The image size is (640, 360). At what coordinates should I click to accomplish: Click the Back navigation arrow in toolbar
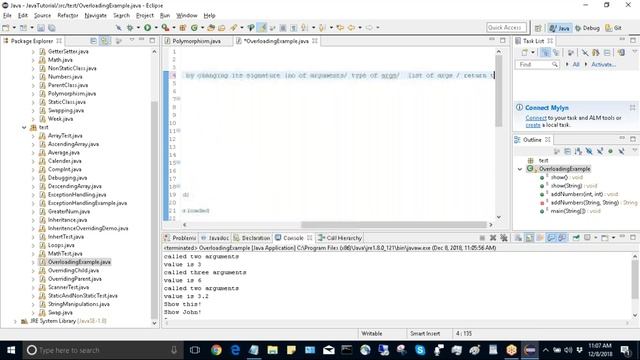[351, 27]
